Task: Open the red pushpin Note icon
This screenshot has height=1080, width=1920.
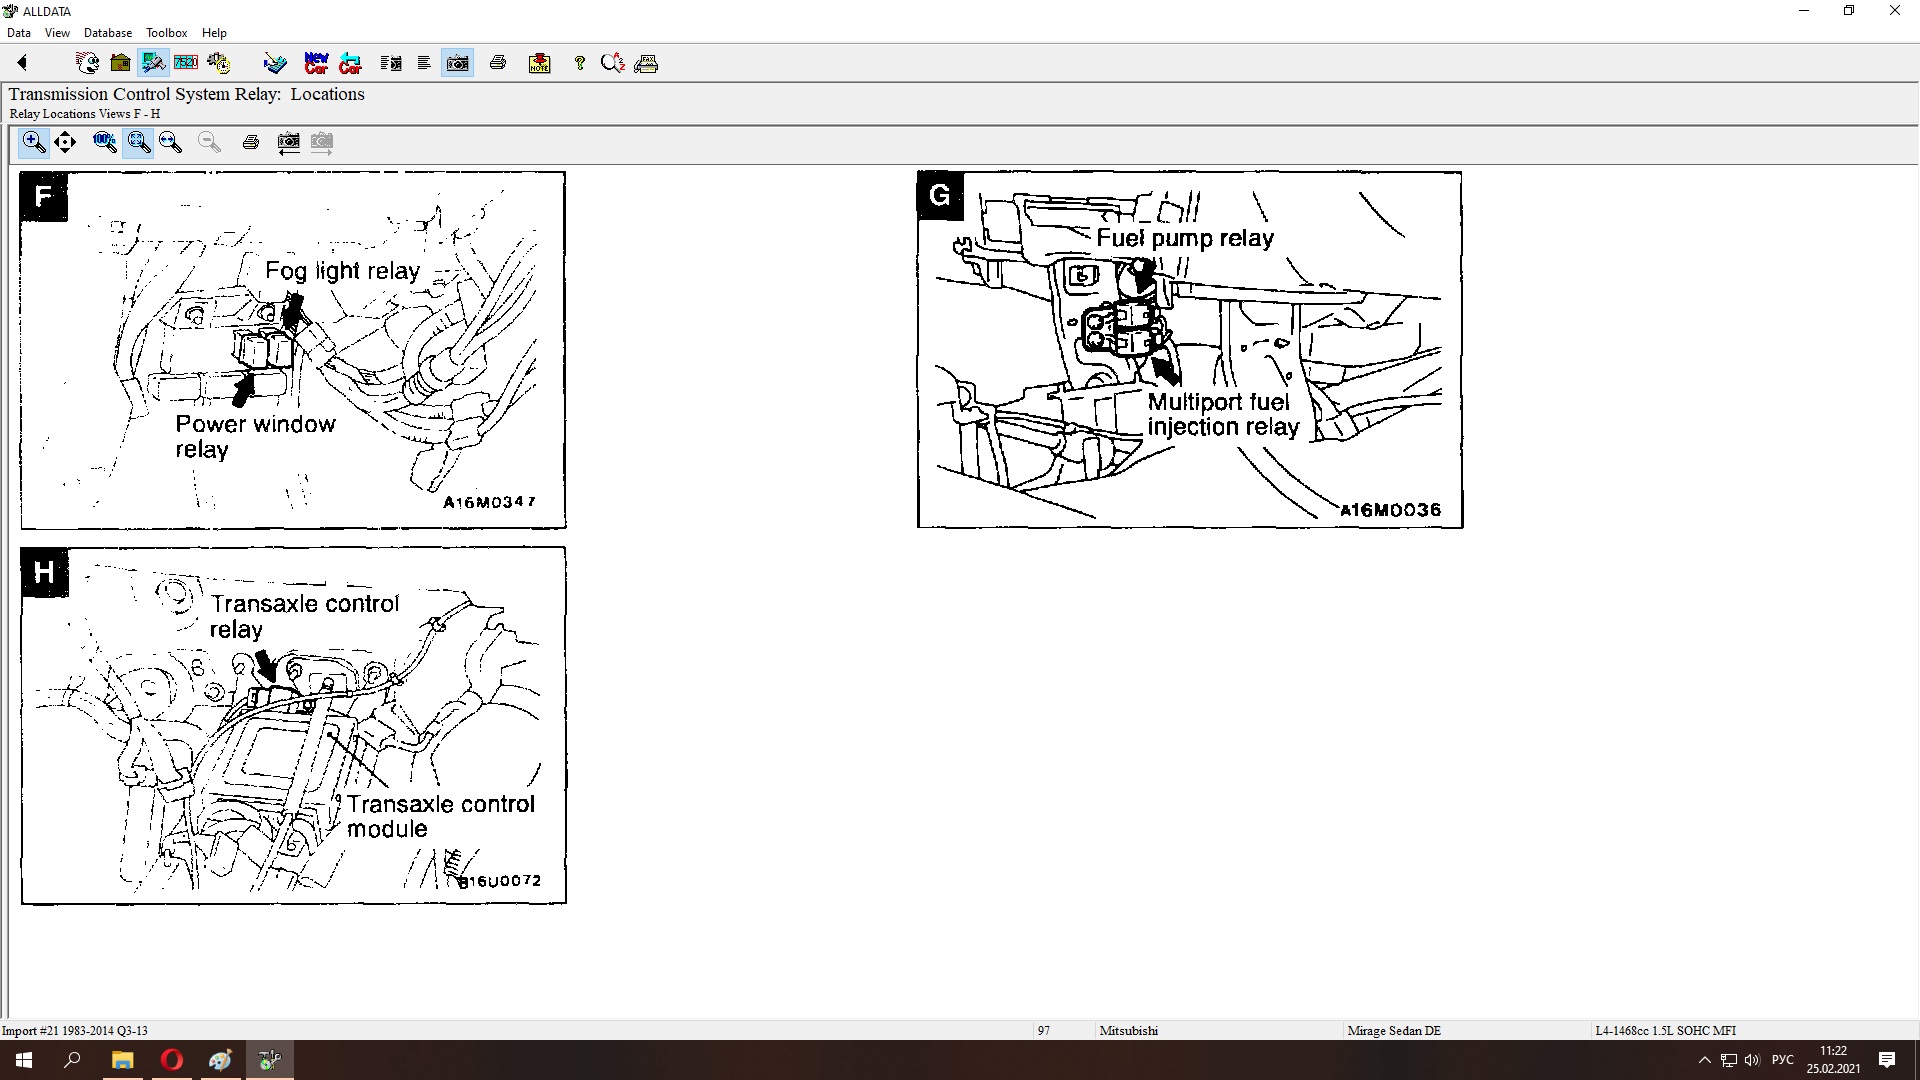Action: (539, 63)
